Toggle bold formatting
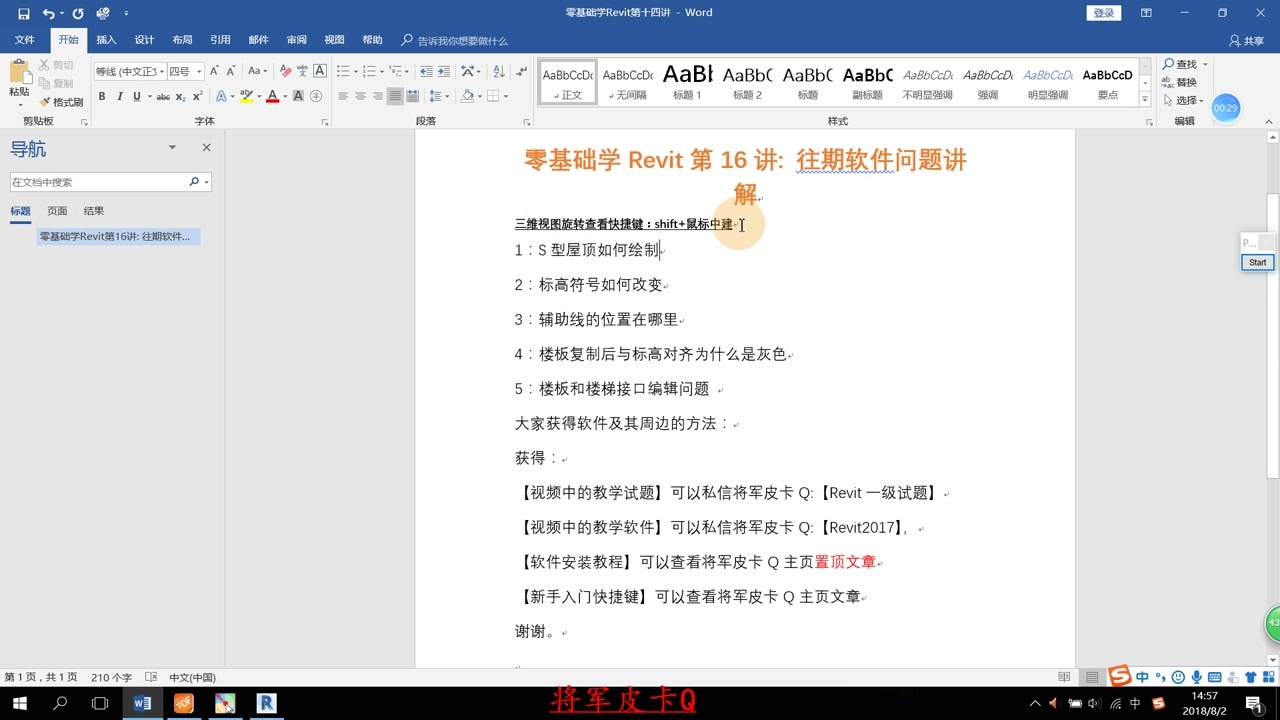The width and height of the screenshot is (1280, 720). point(102,97)
